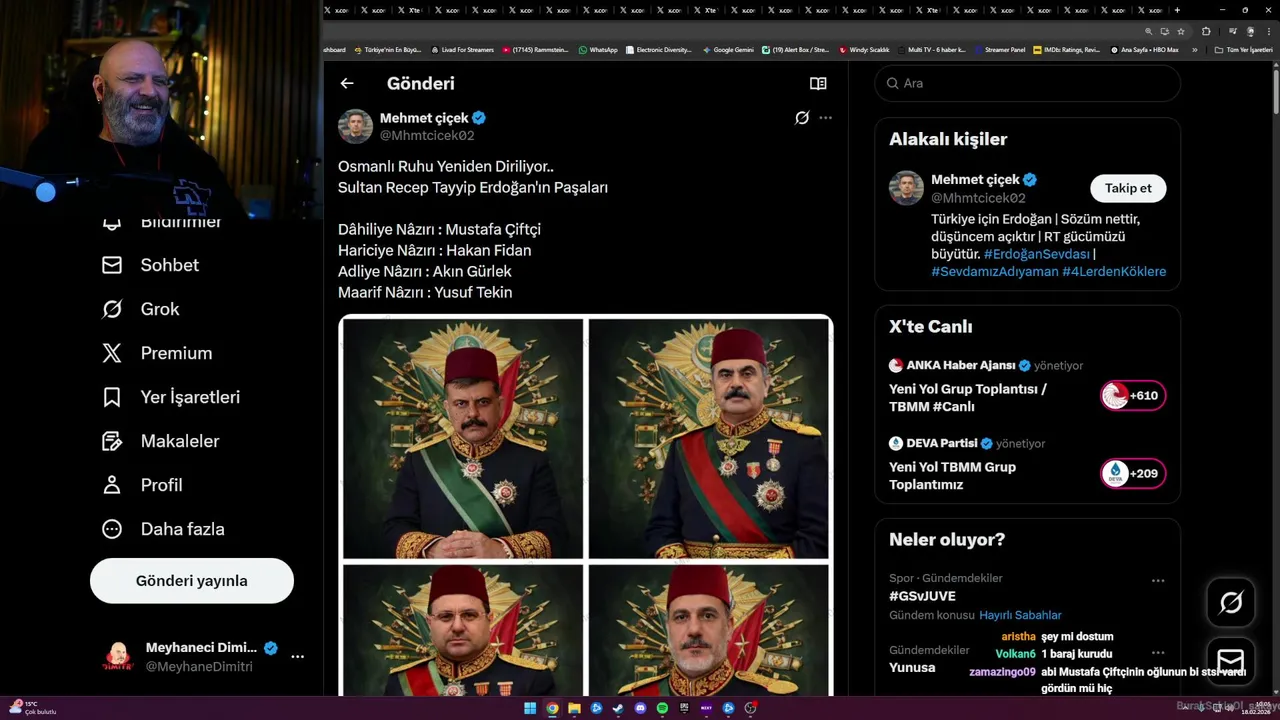This screenshot has height=720, width=1280.
Task: Open #4LerdenKöklere hashtag link
Action: click(x=1114, y=271)
